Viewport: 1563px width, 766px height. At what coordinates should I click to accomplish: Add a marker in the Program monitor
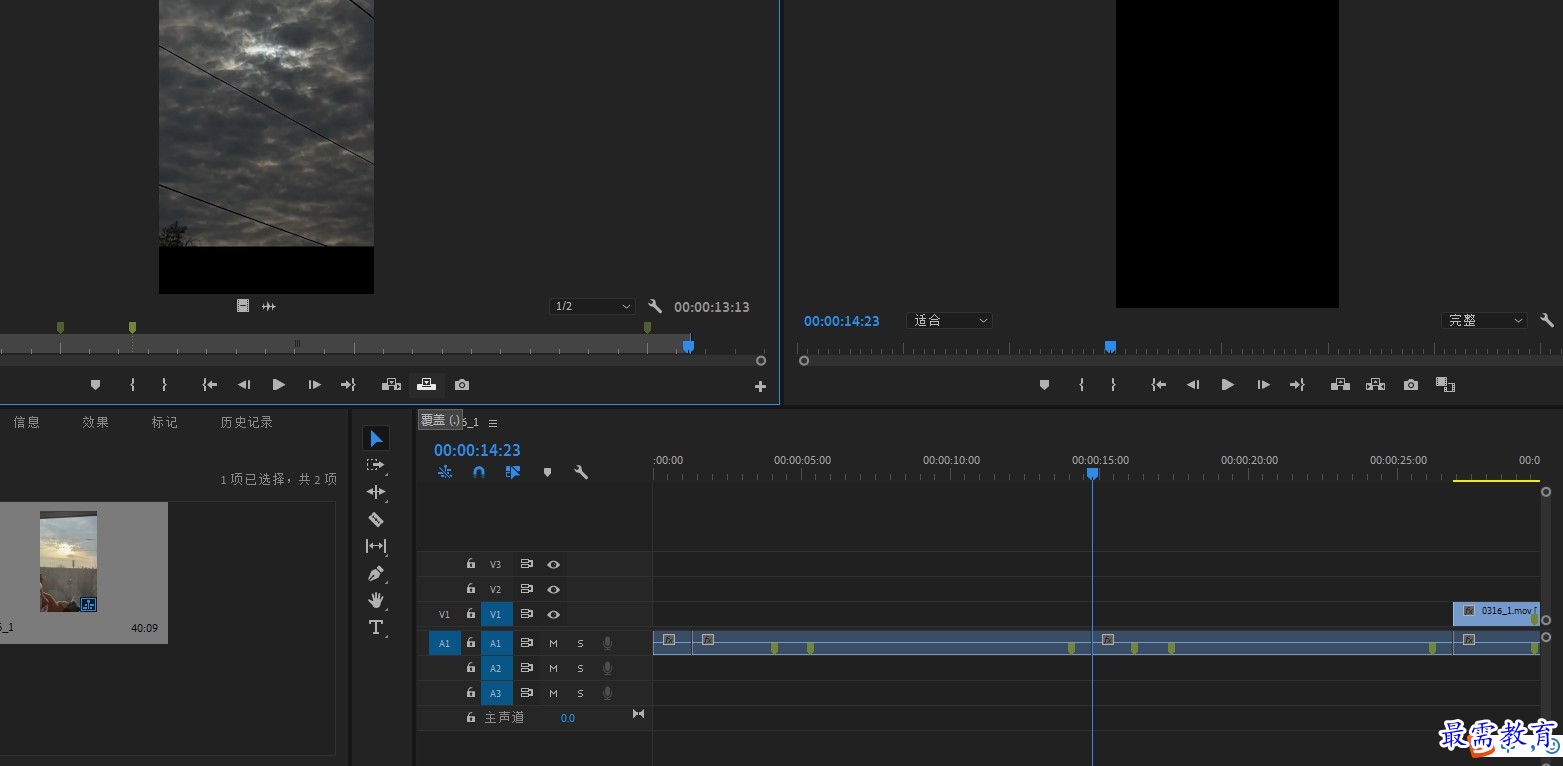[x=1044, y=385]
